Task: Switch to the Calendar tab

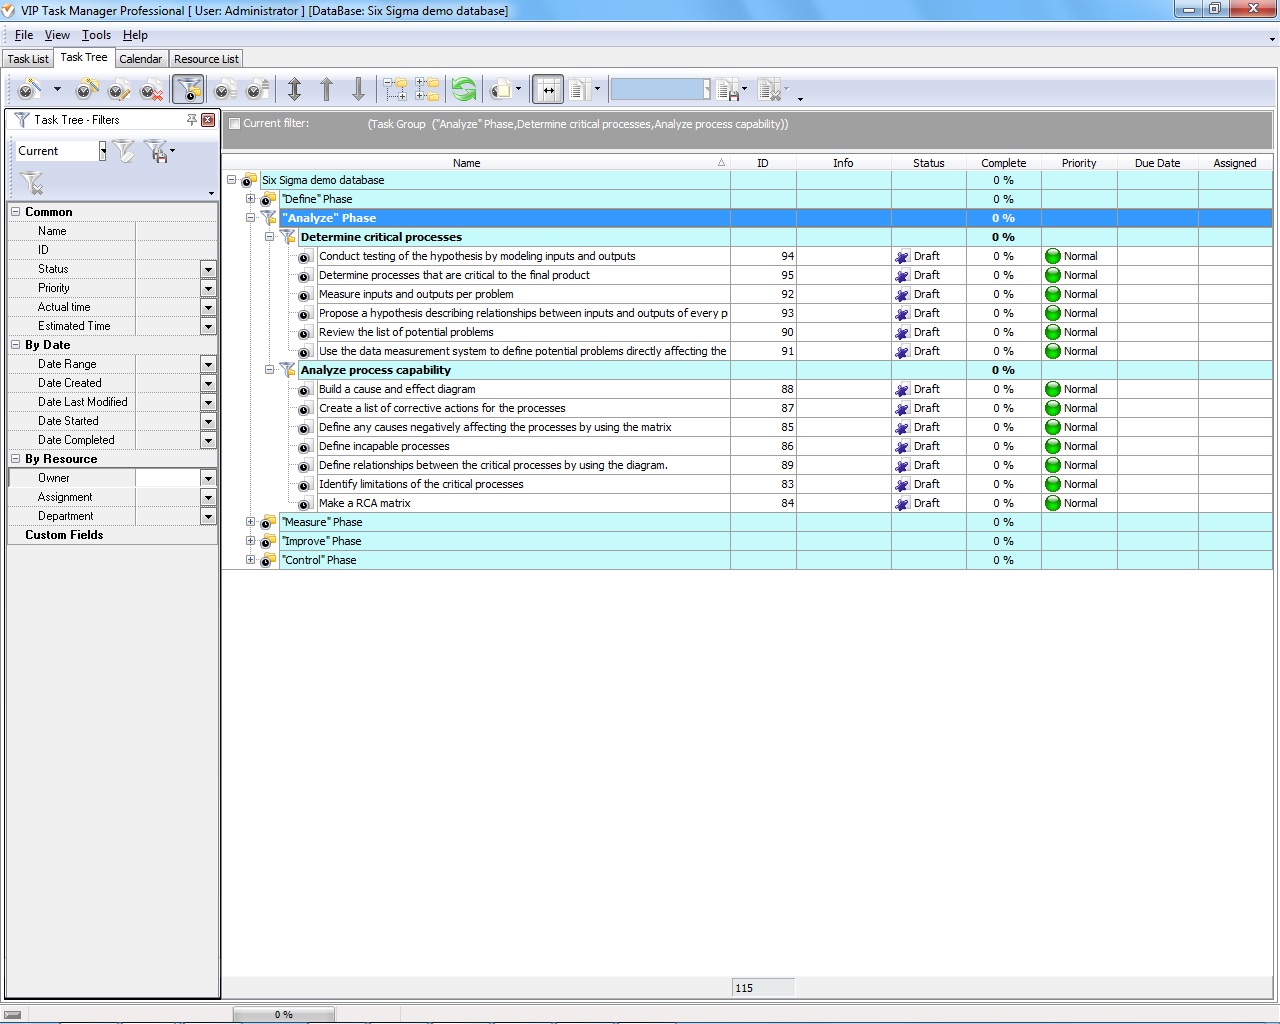Action: 140,59
